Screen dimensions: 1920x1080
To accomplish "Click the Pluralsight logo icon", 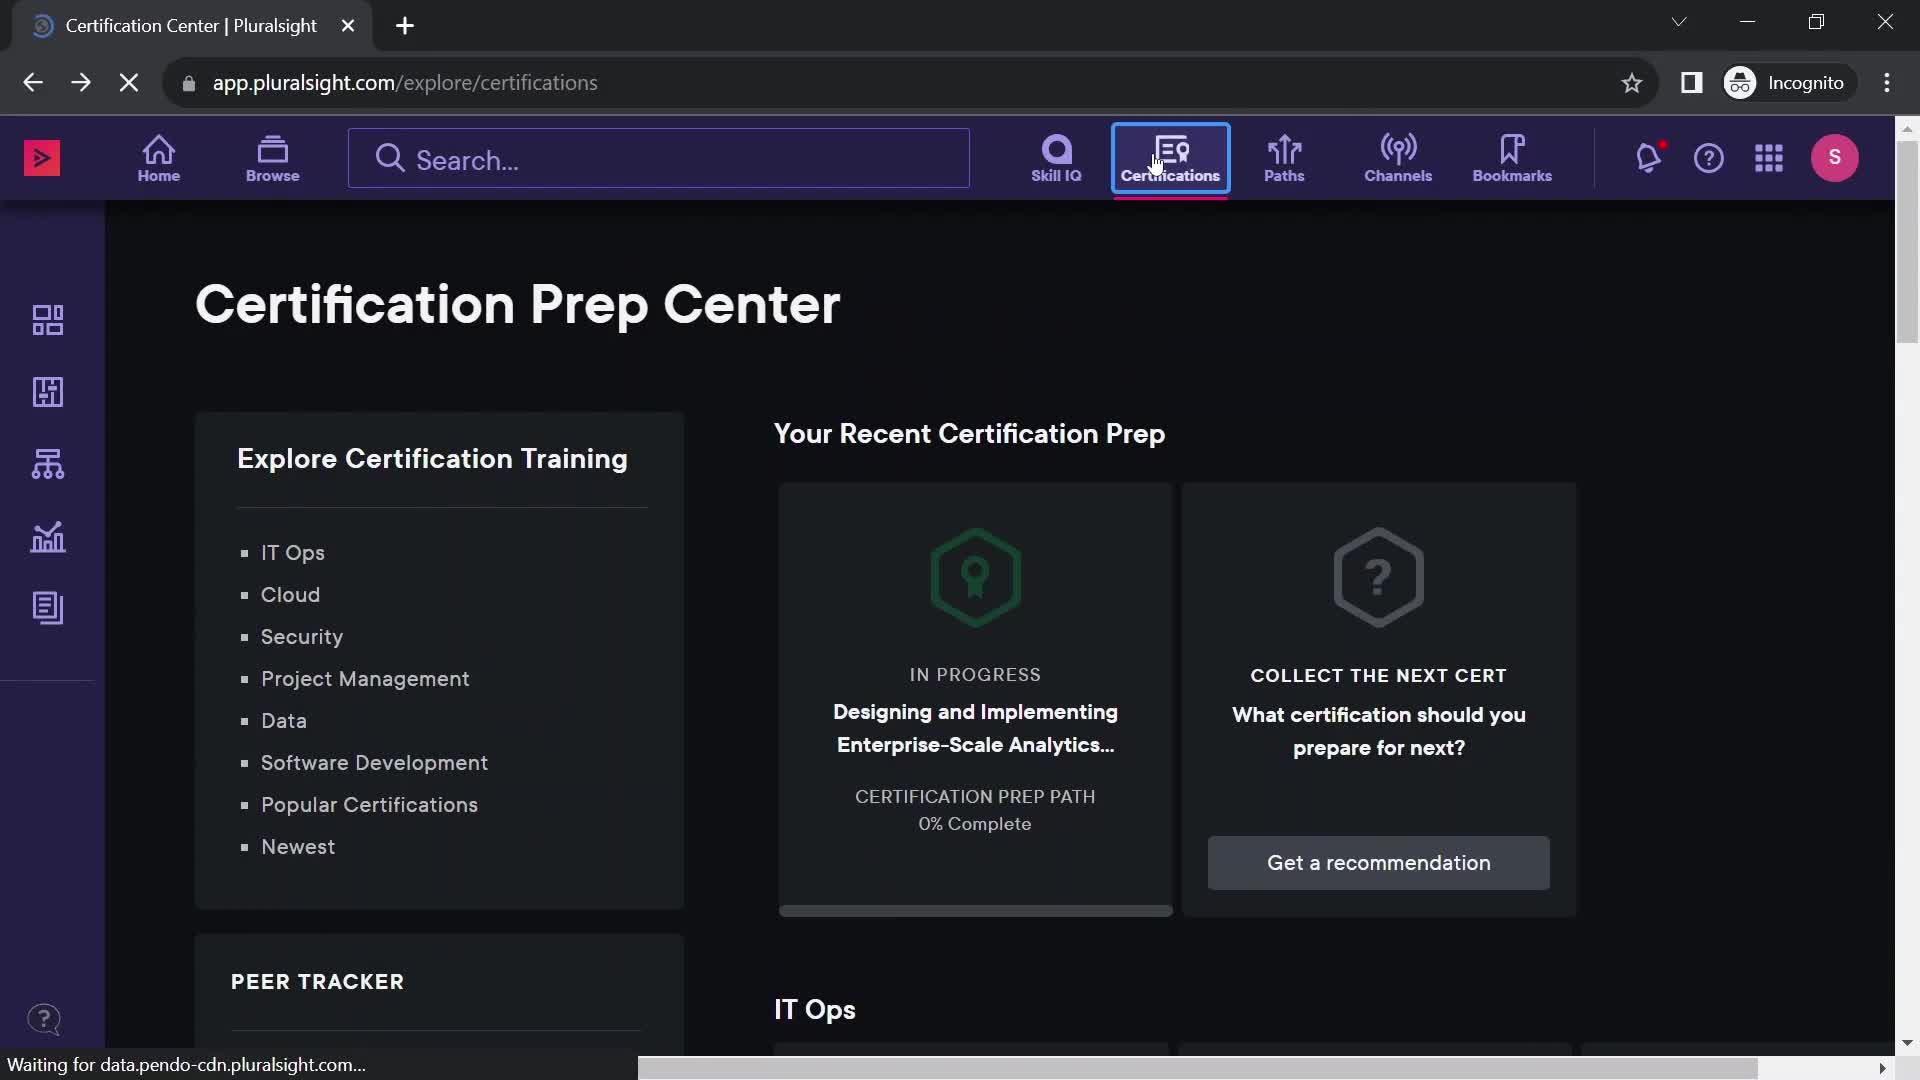I will (x=42, y=158).
